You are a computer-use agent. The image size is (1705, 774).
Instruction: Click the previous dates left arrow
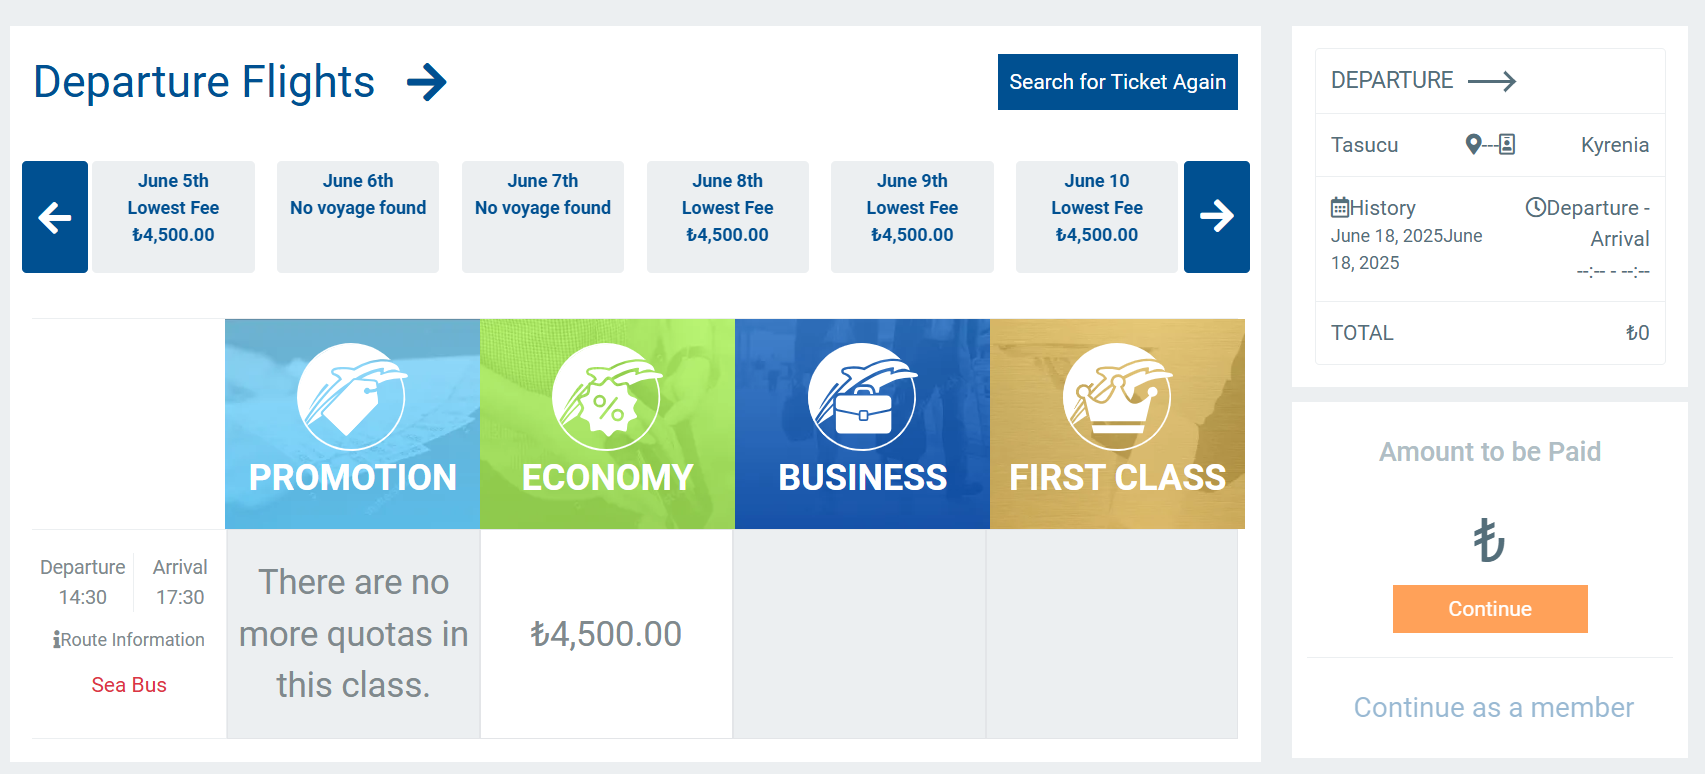pyautogui.click(x=55, y=217)
